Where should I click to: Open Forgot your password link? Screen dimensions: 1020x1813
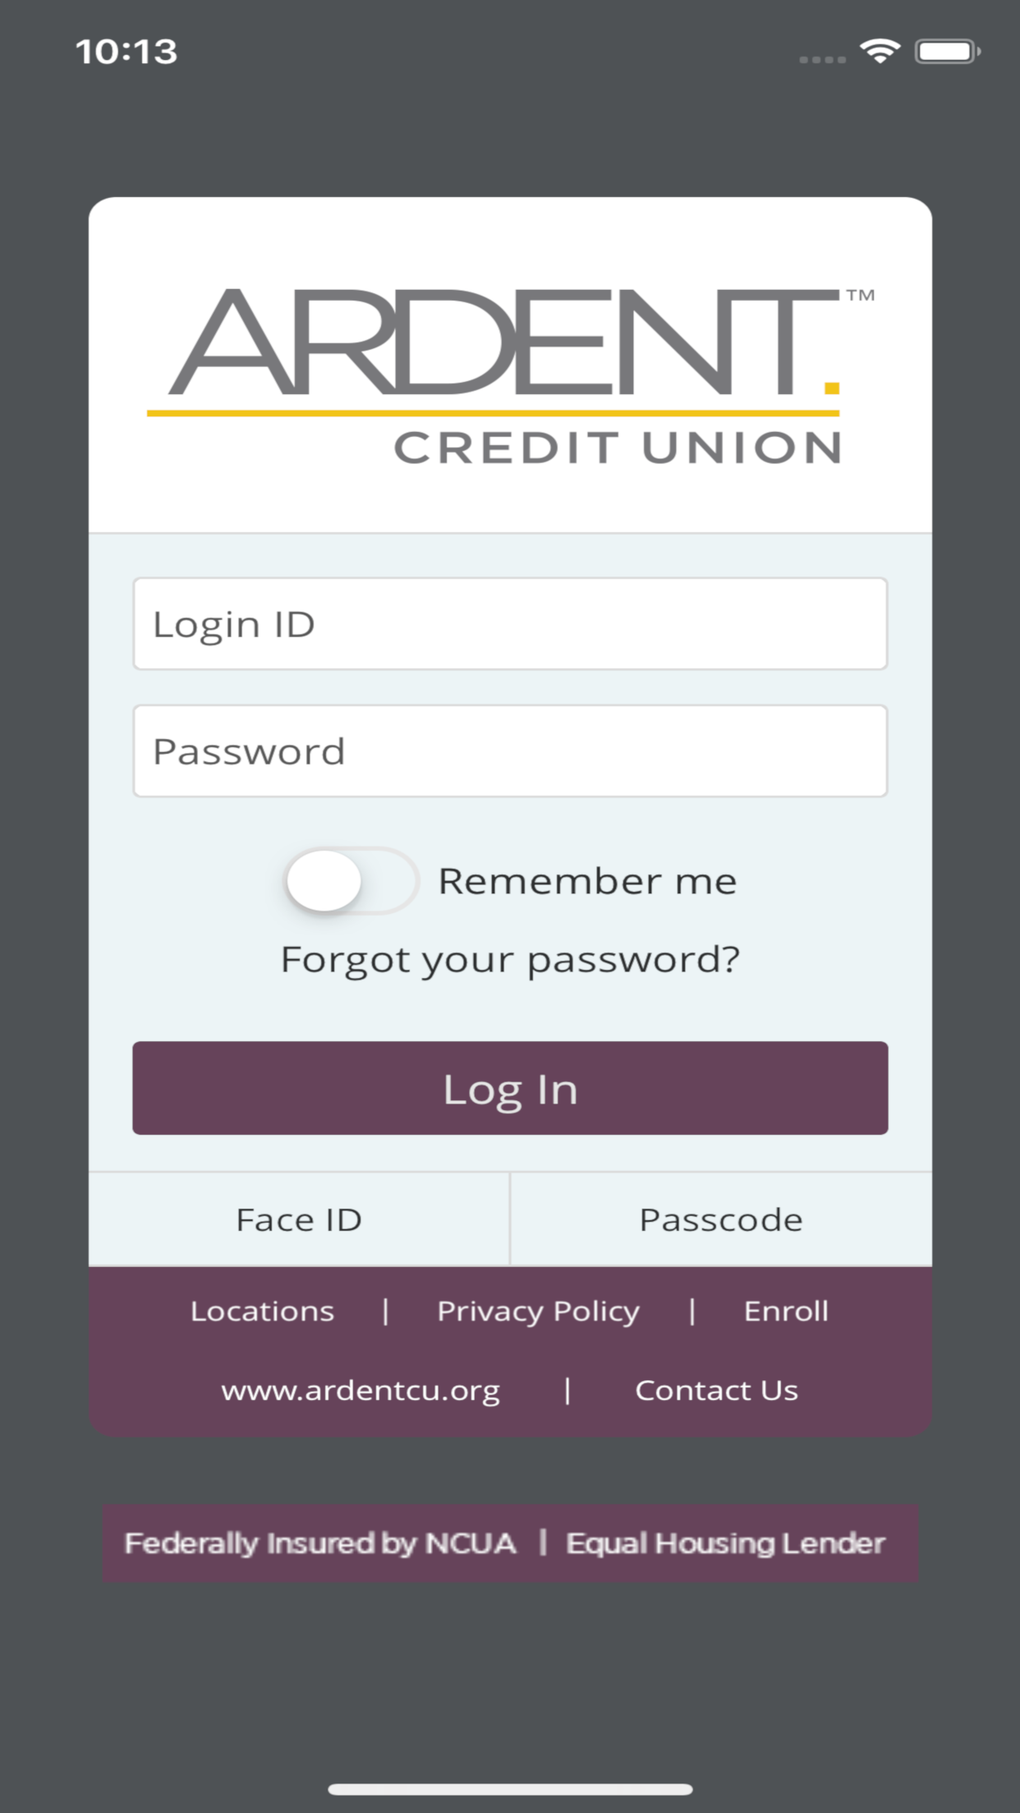click(x=510, y=960)
